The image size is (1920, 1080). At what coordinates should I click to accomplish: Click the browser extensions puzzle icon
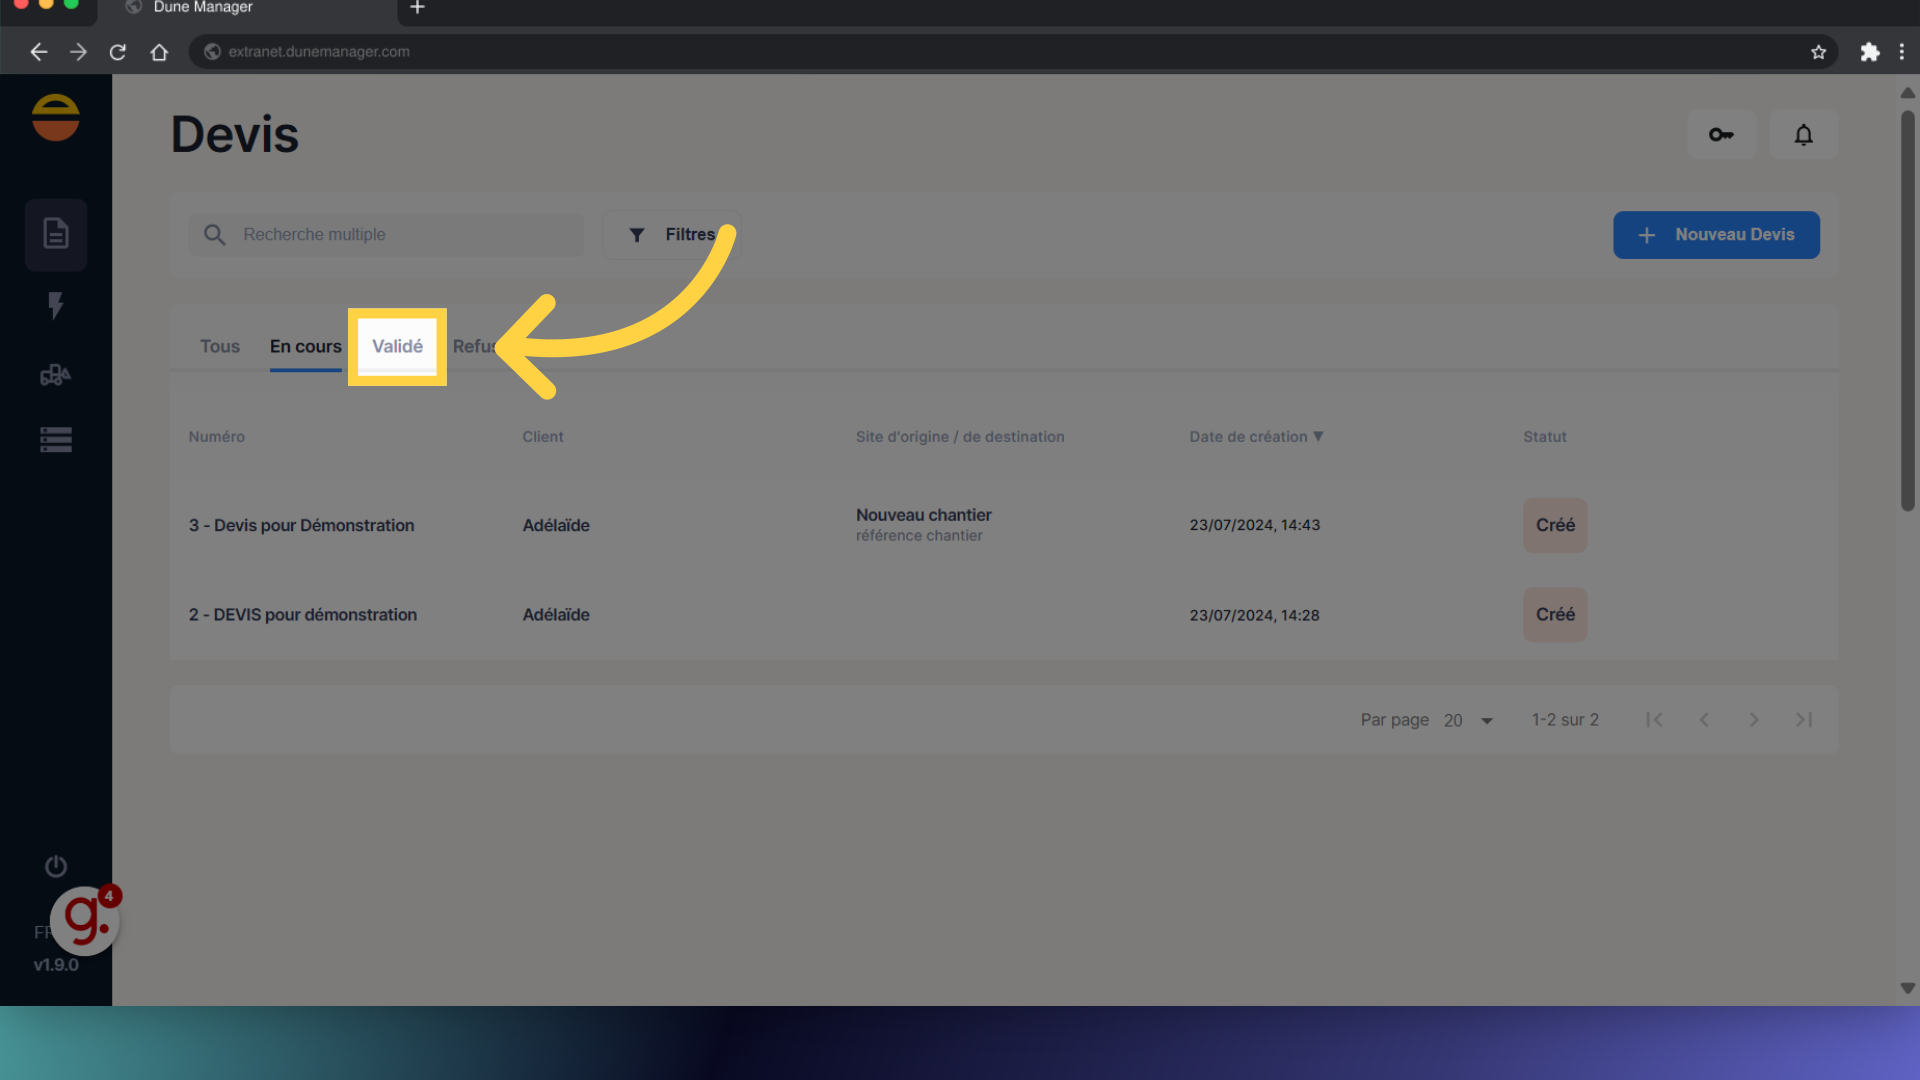click(1869, 52)
